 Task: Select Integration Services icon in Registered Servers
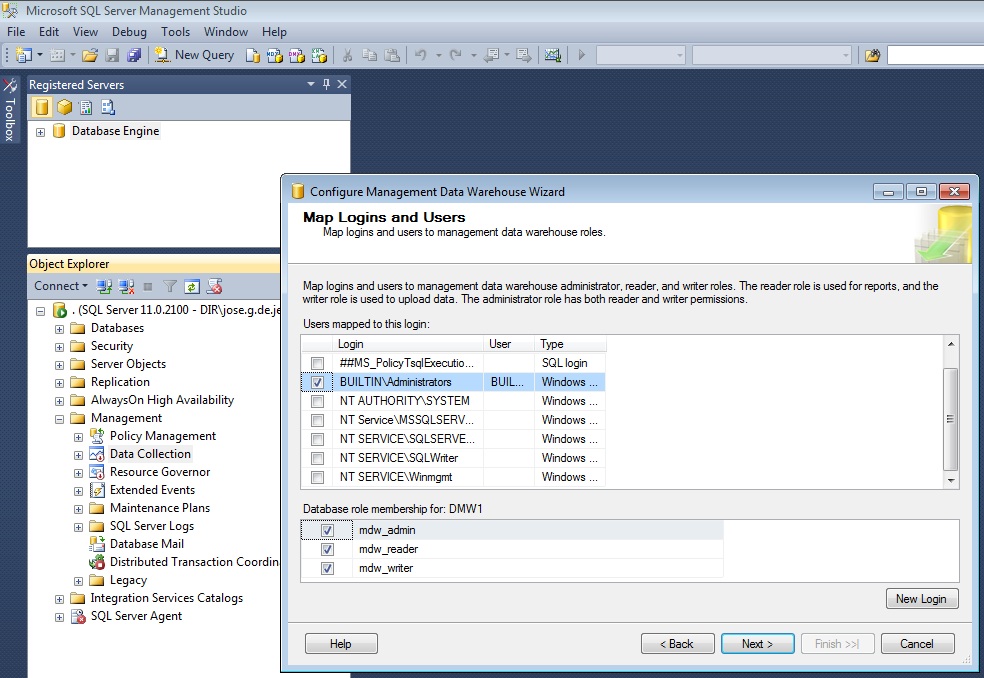[108, 107]
